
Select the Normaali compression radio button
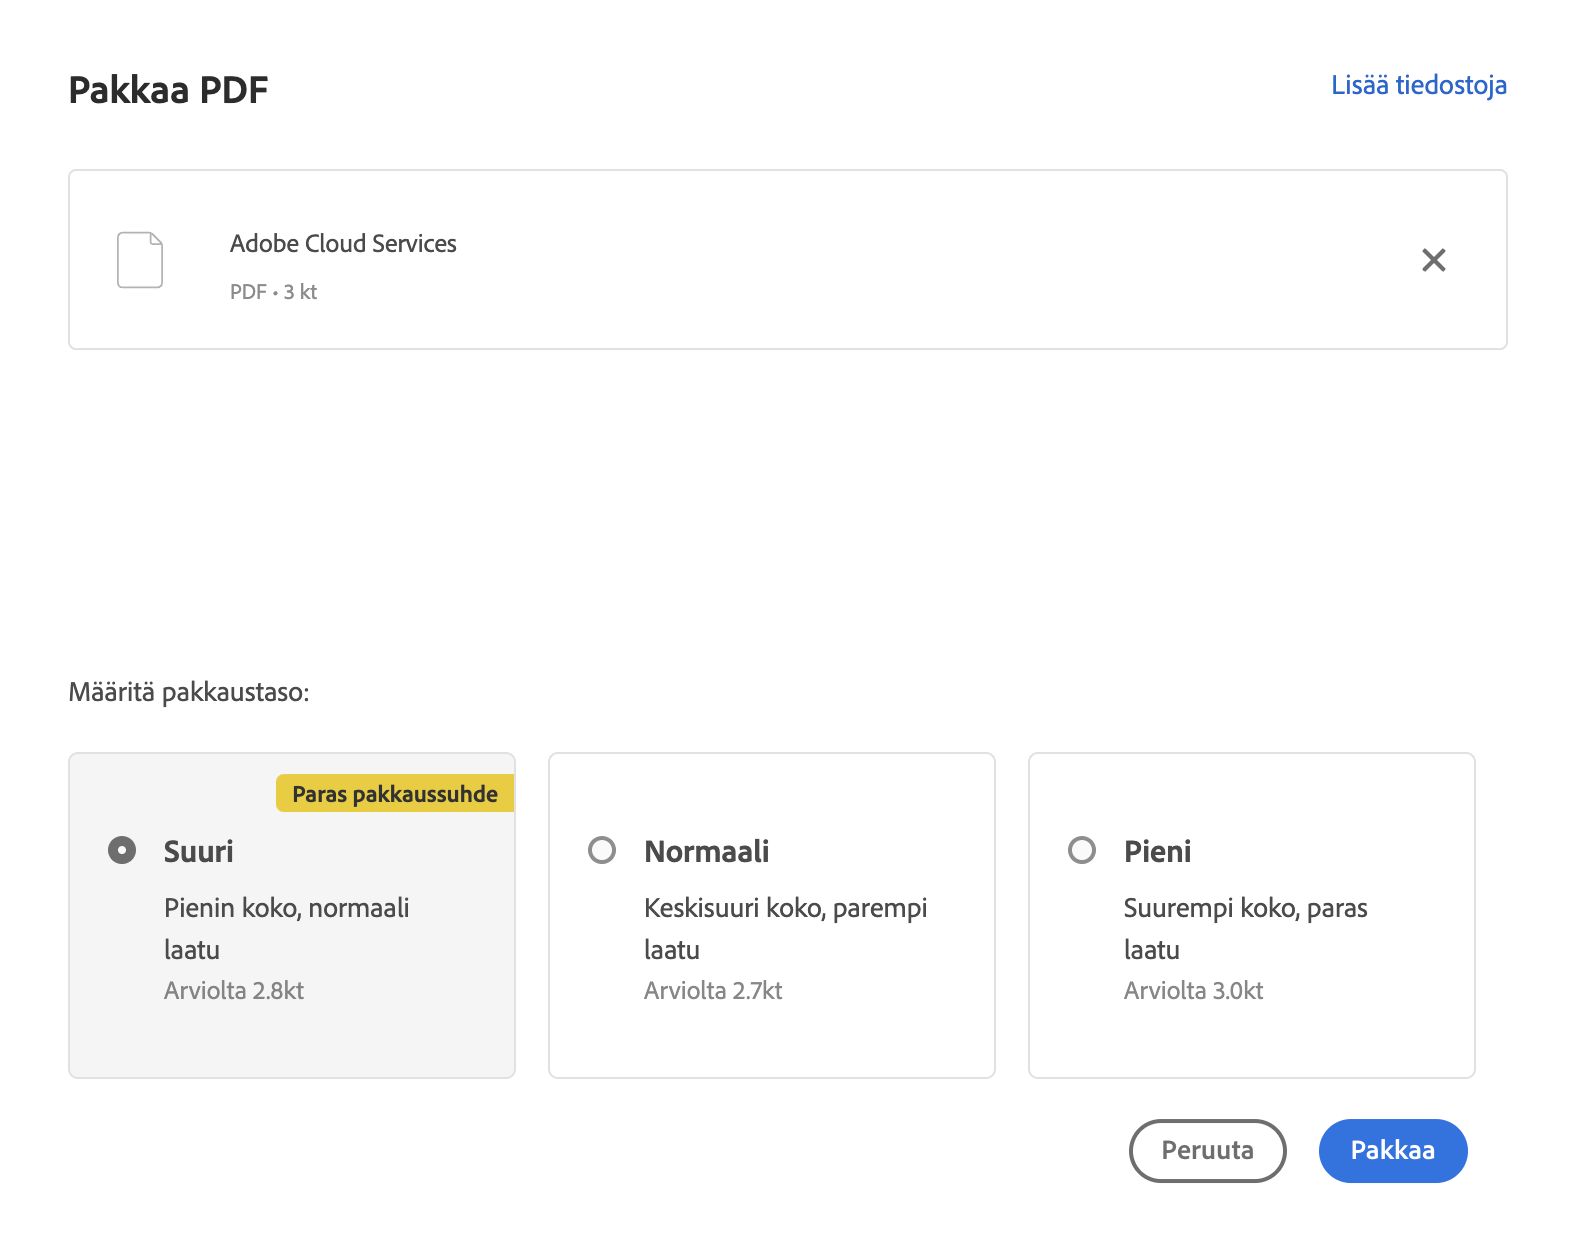point(602,851)
